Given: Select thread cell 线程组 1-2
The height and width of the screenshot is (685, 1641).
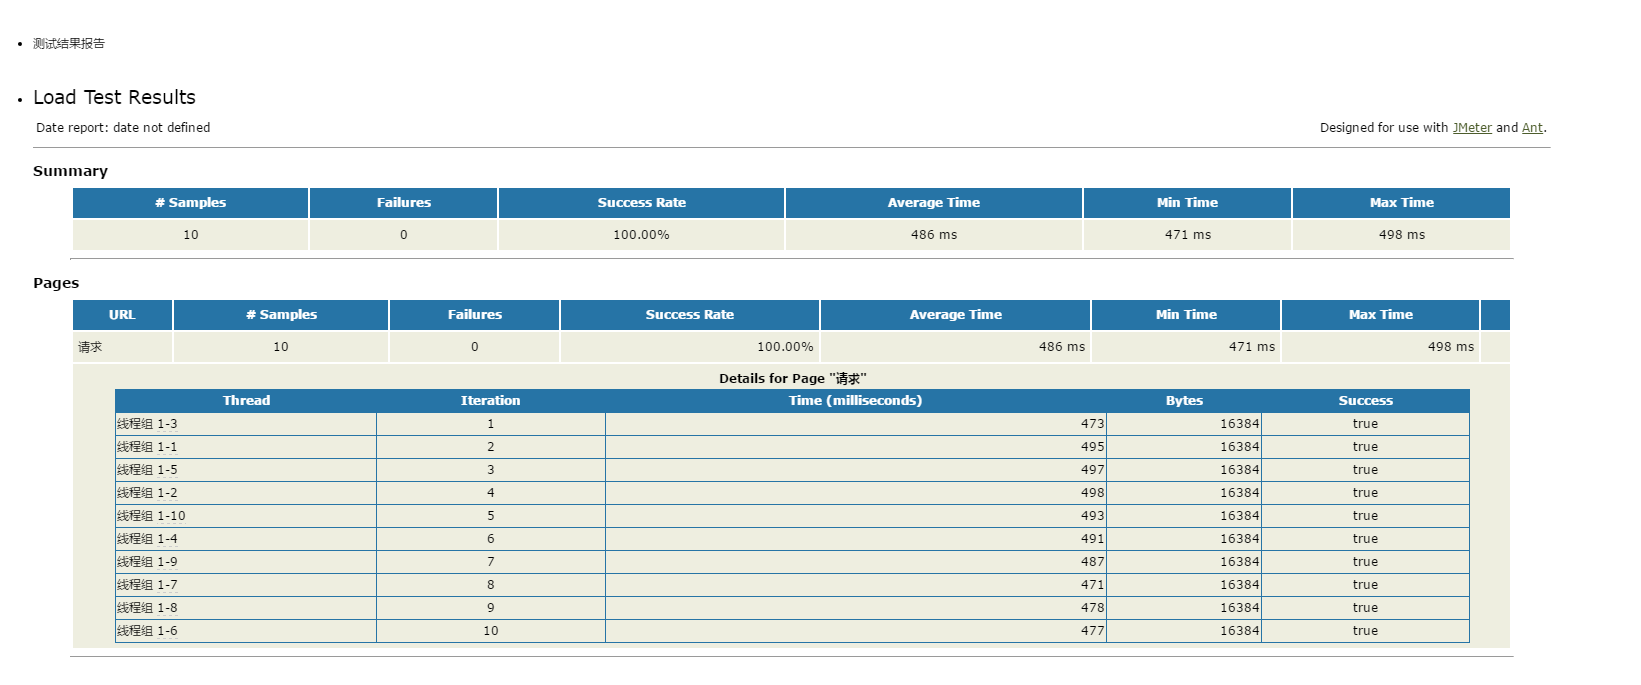Looking at the screenshot, I should pyautogui.click(x=246, y=493).
